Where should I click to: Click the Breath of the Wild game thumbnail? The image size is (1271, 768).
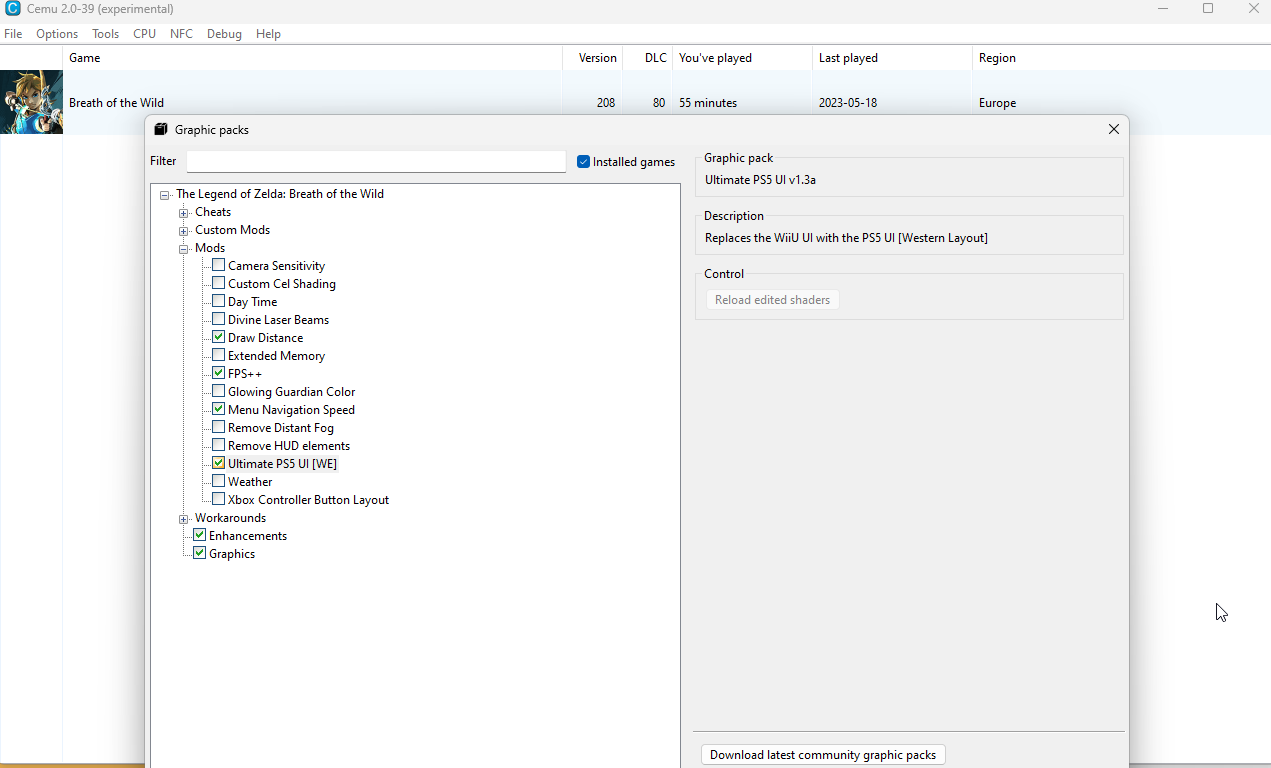pyautogui.click(x=31, y=102)
